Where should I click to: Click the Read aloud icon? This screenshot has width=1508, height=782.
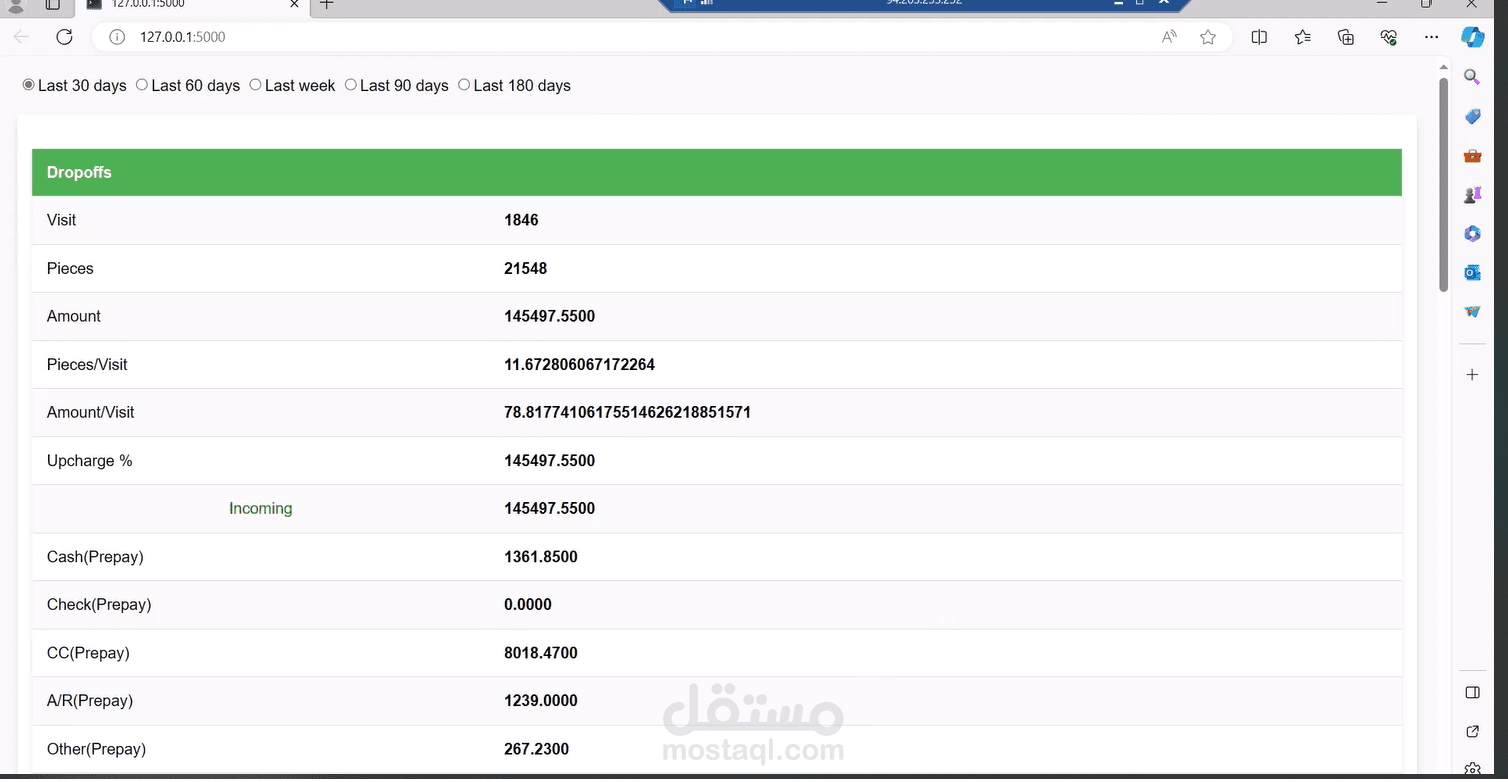tap(1169, 37)
